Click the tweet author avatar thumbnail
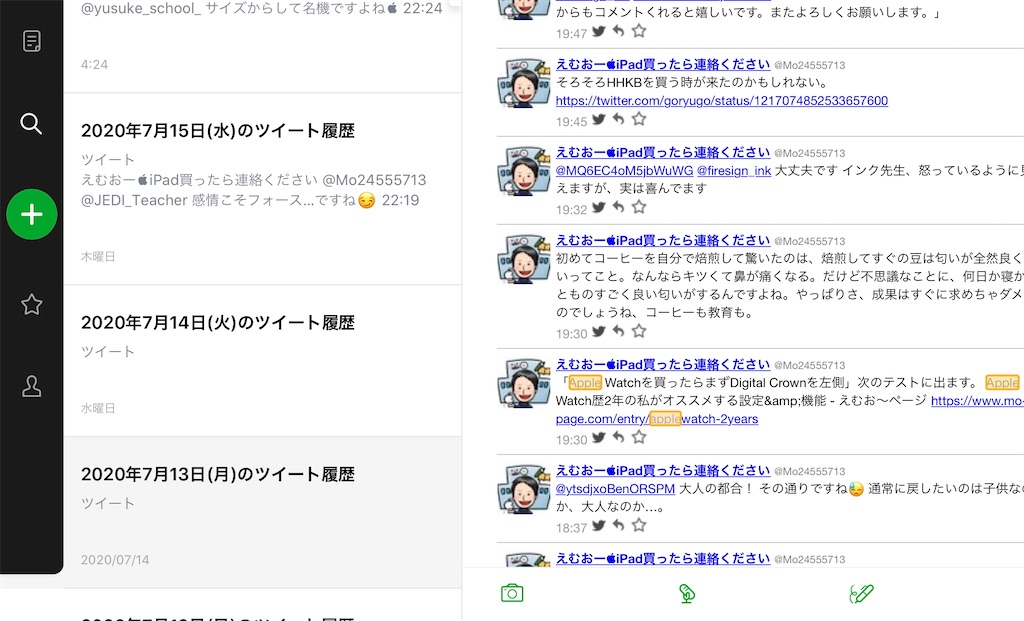The height and width of the screenshot is (621, 1024). coord(524,85)
